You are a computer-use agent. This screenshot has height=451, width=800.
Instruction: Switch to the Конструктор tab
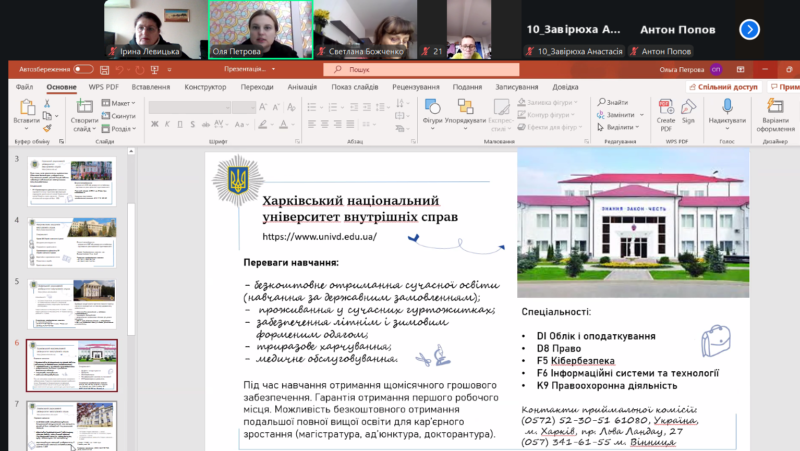pyautogui.click(x=205, y=87)
